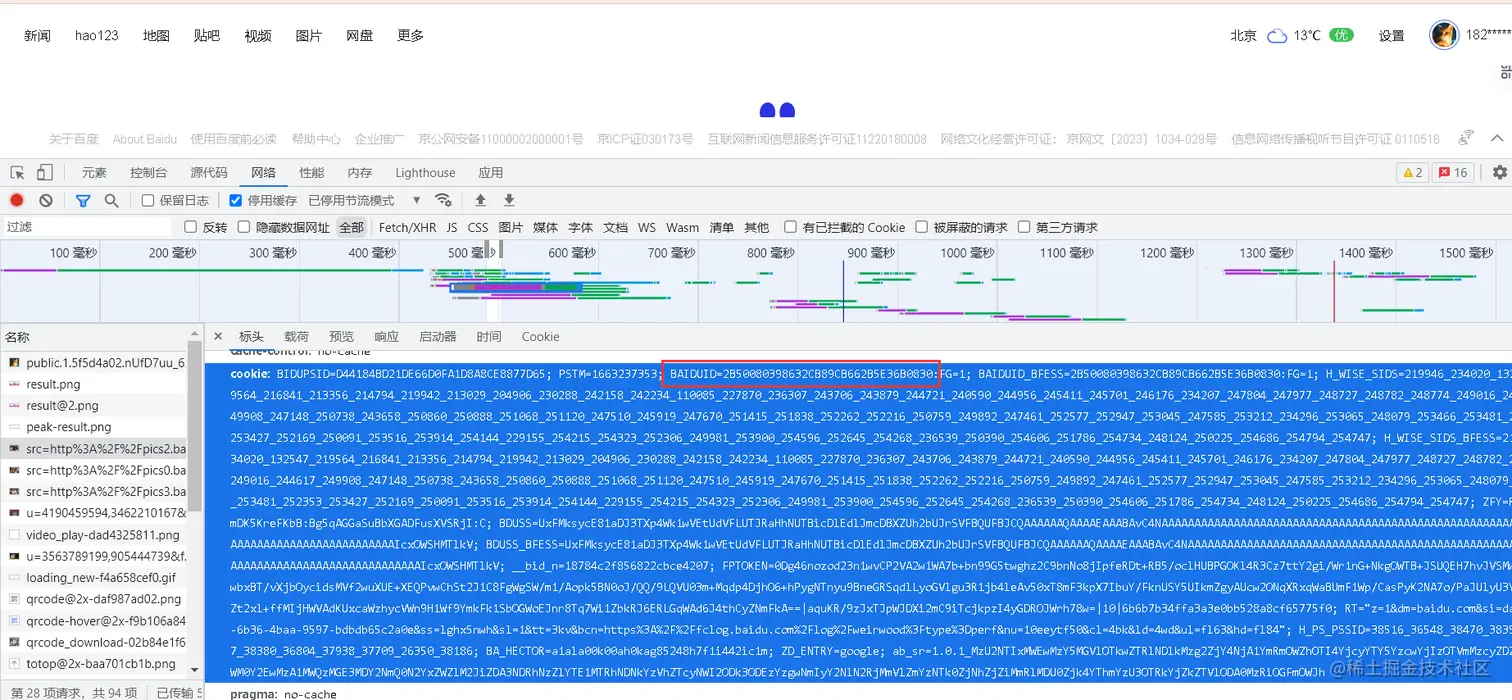Switch to the 元素 panel tab
Screen dimensions: 1512x700
tap(94, 172)
